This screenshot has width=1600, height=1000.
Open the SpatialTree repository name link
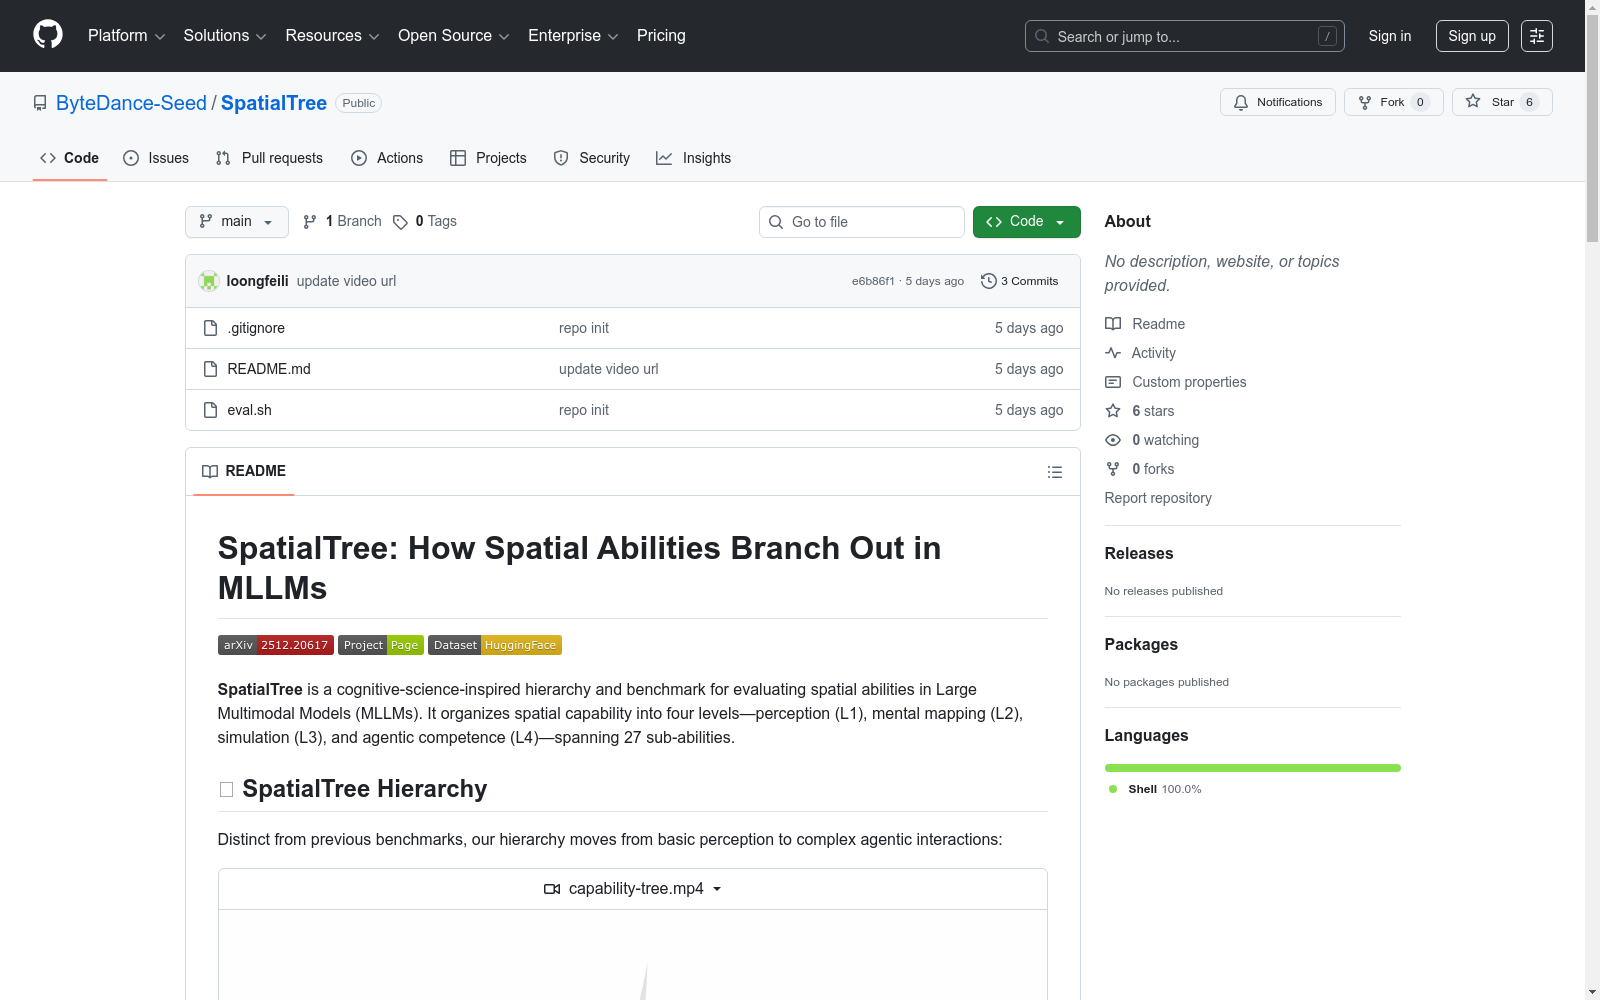[x=274, y=103]
